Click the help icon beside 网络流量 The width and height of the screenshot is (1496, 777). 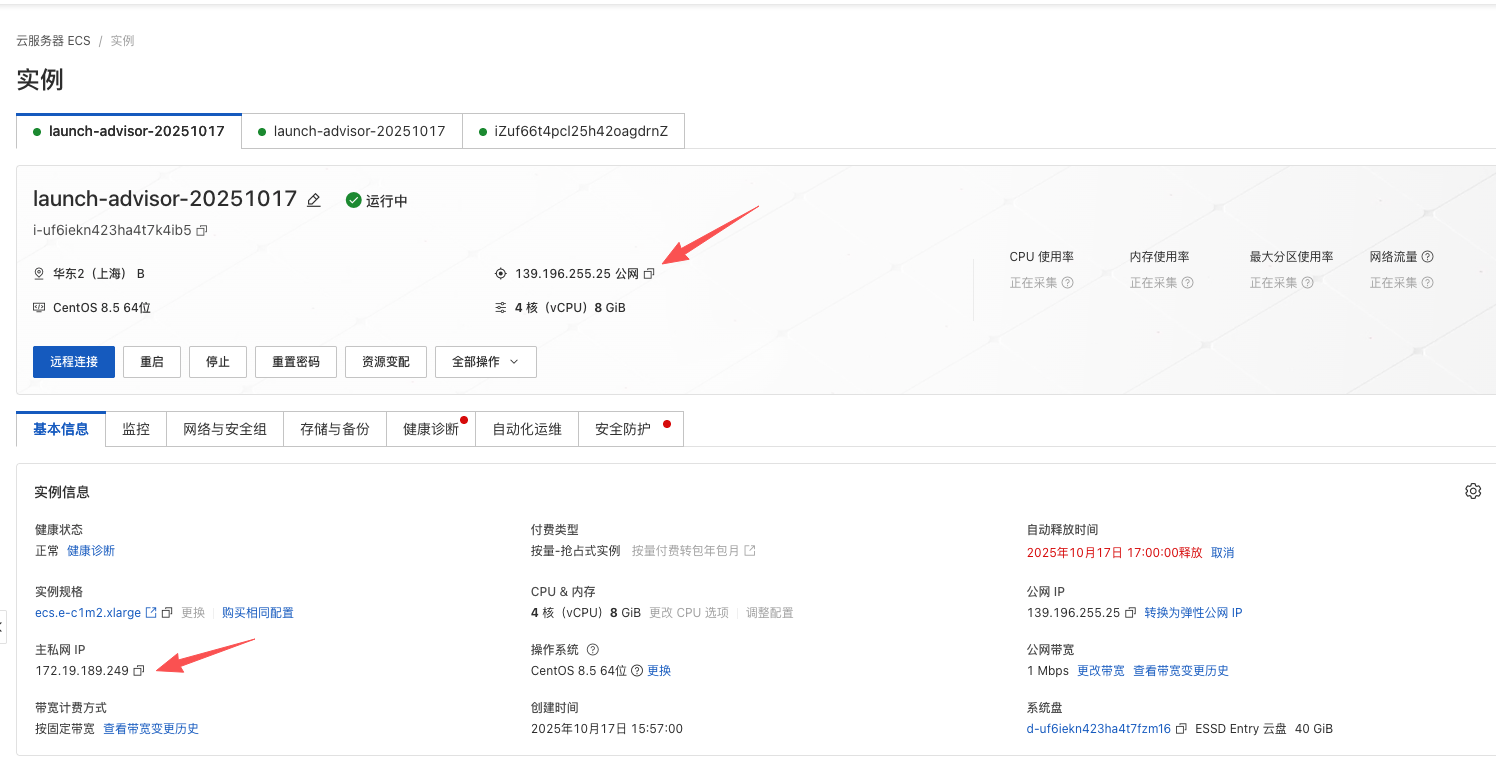click(x=1427, y=257)
